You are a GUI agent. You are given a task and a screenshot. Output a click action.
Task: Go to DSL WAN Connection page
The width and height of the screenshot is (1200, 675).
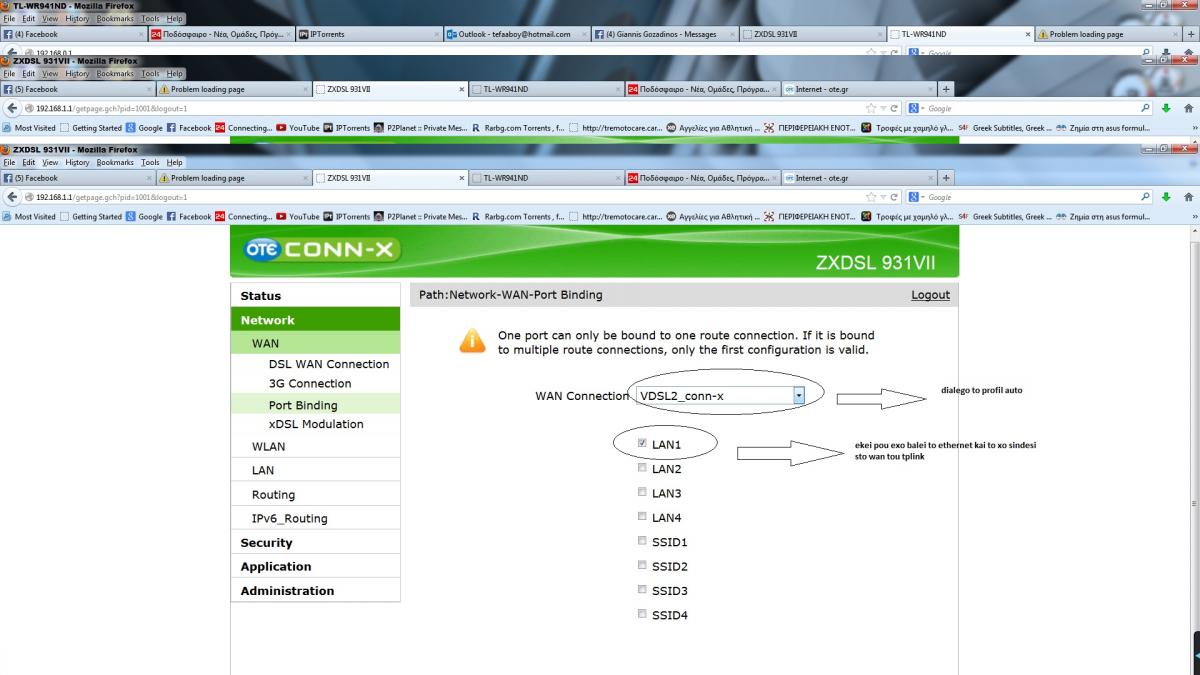329,364
